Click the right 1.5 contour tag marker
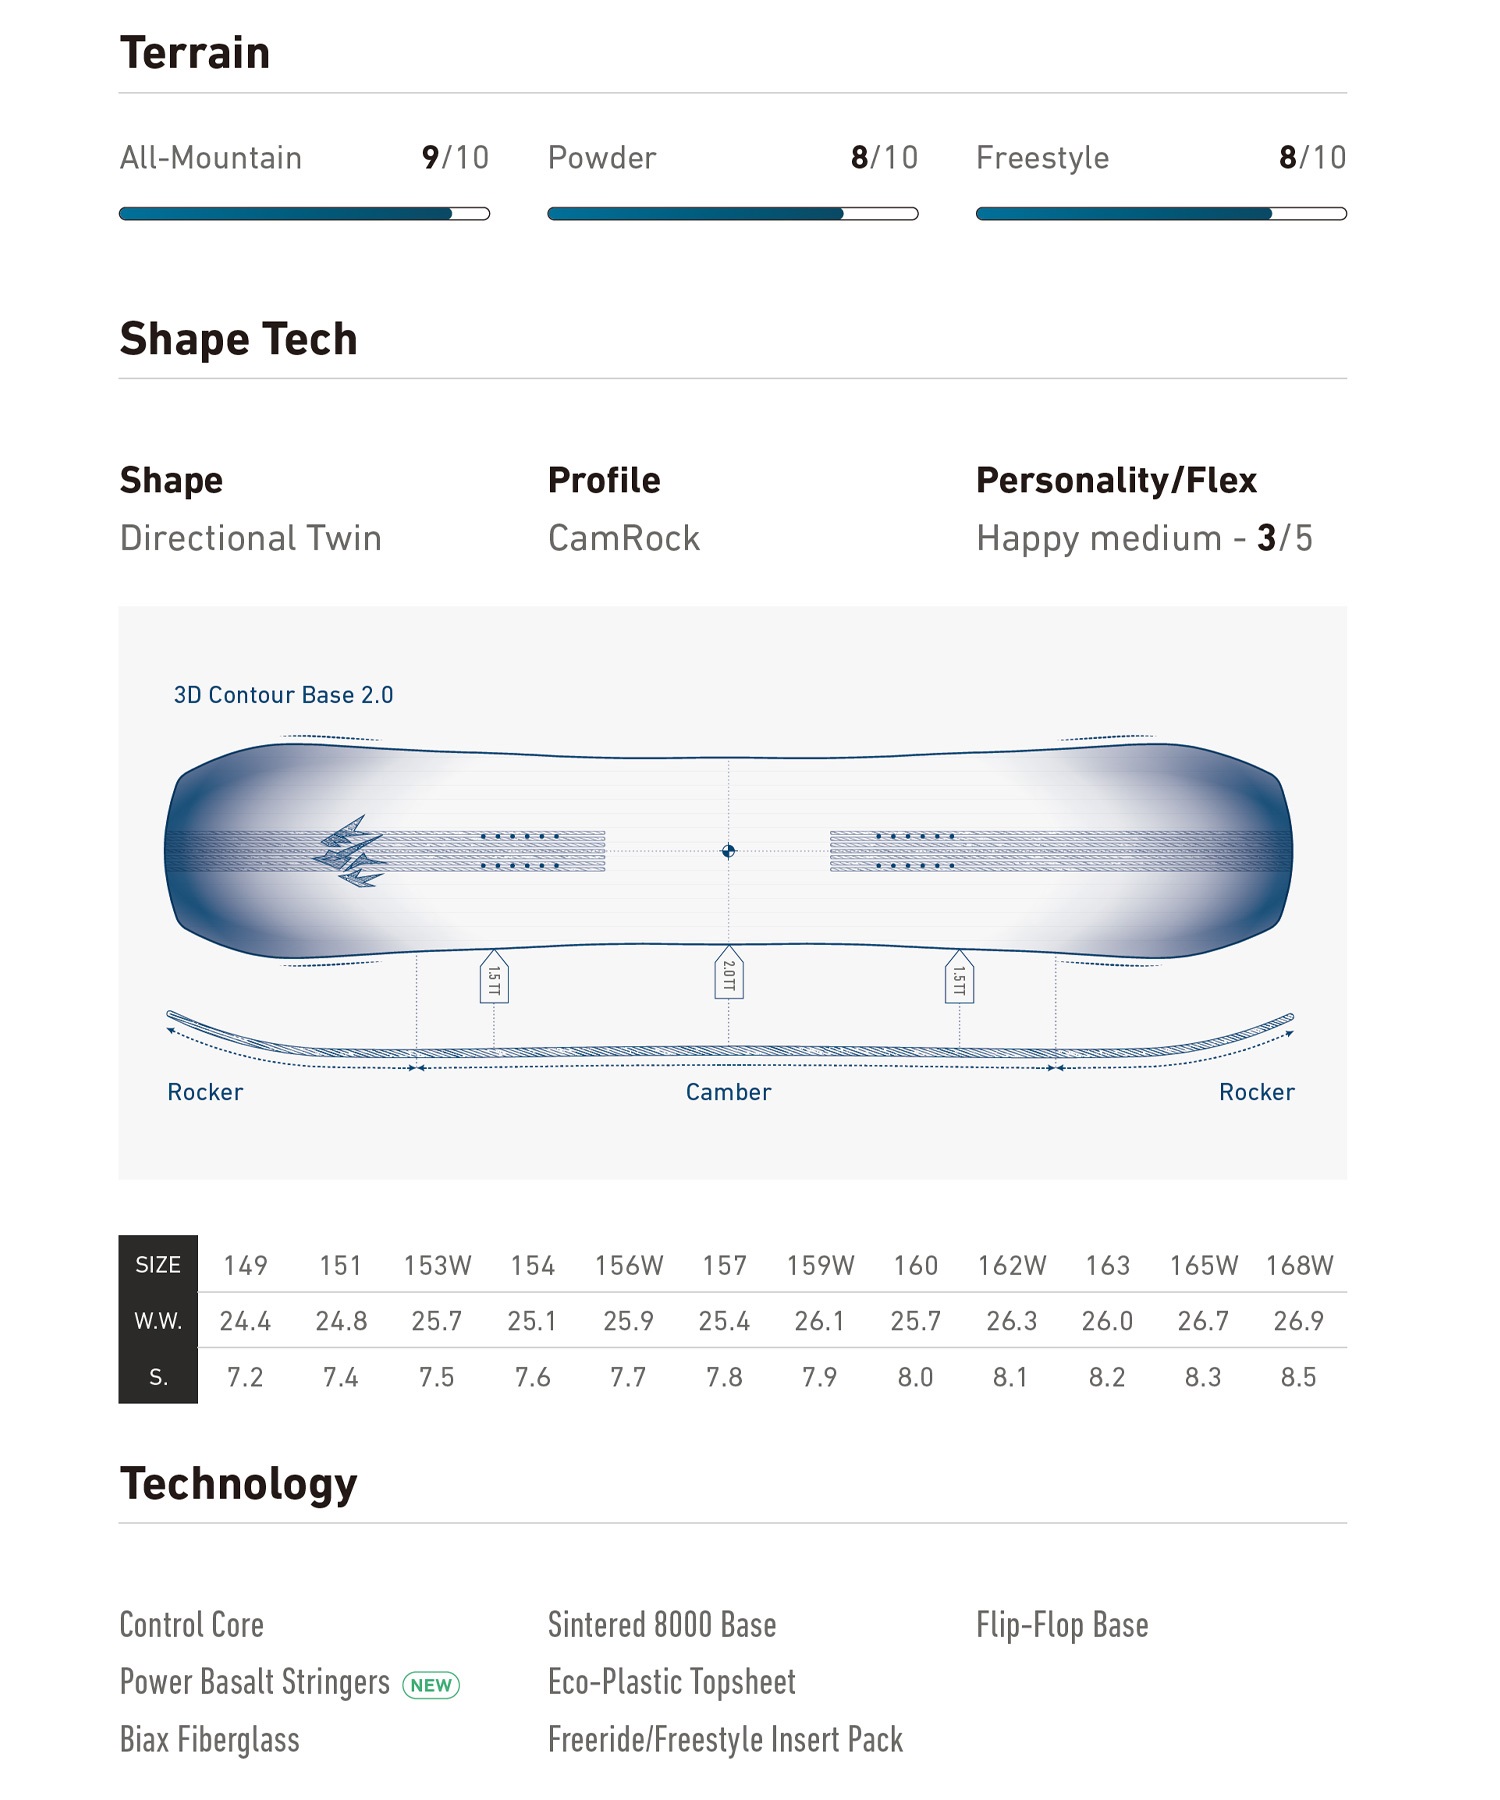This screenshot has width=1500, height=1800. [x=959, y=976]
